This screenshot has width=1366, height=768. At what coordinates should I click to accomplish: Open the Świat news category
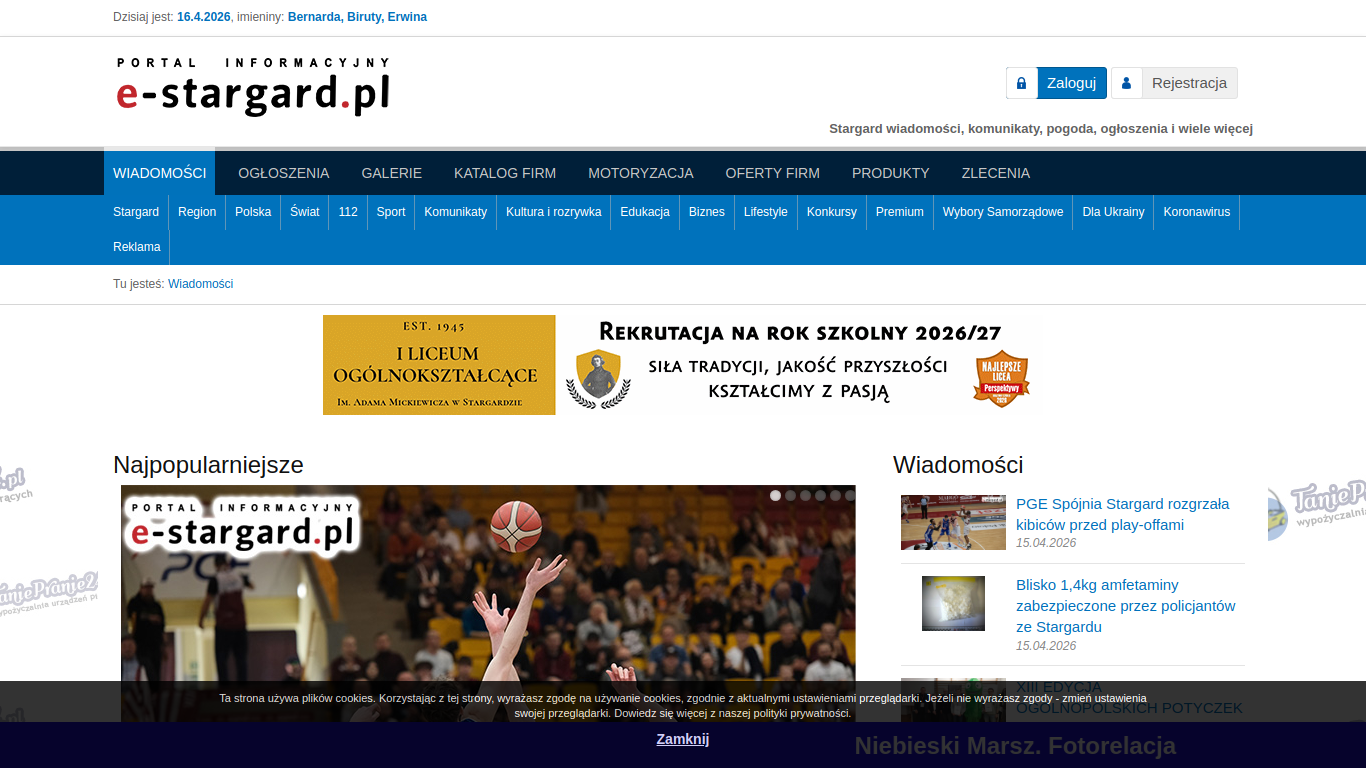[305, 212]
